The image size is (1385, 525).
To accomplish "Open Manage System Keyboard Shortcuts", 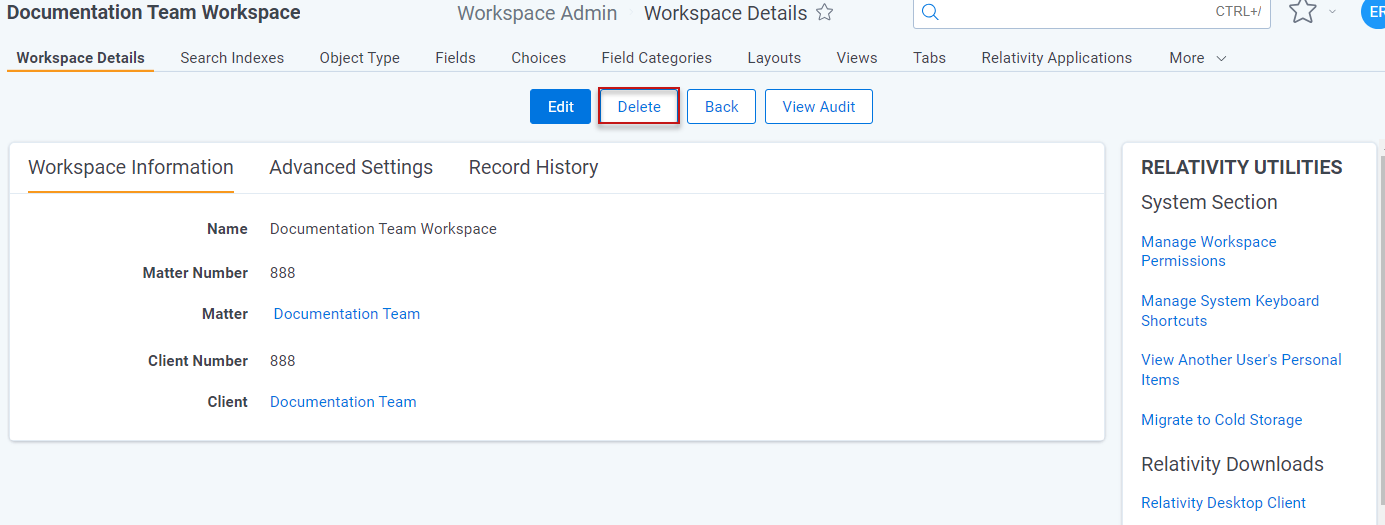I will click(1230, 311).
